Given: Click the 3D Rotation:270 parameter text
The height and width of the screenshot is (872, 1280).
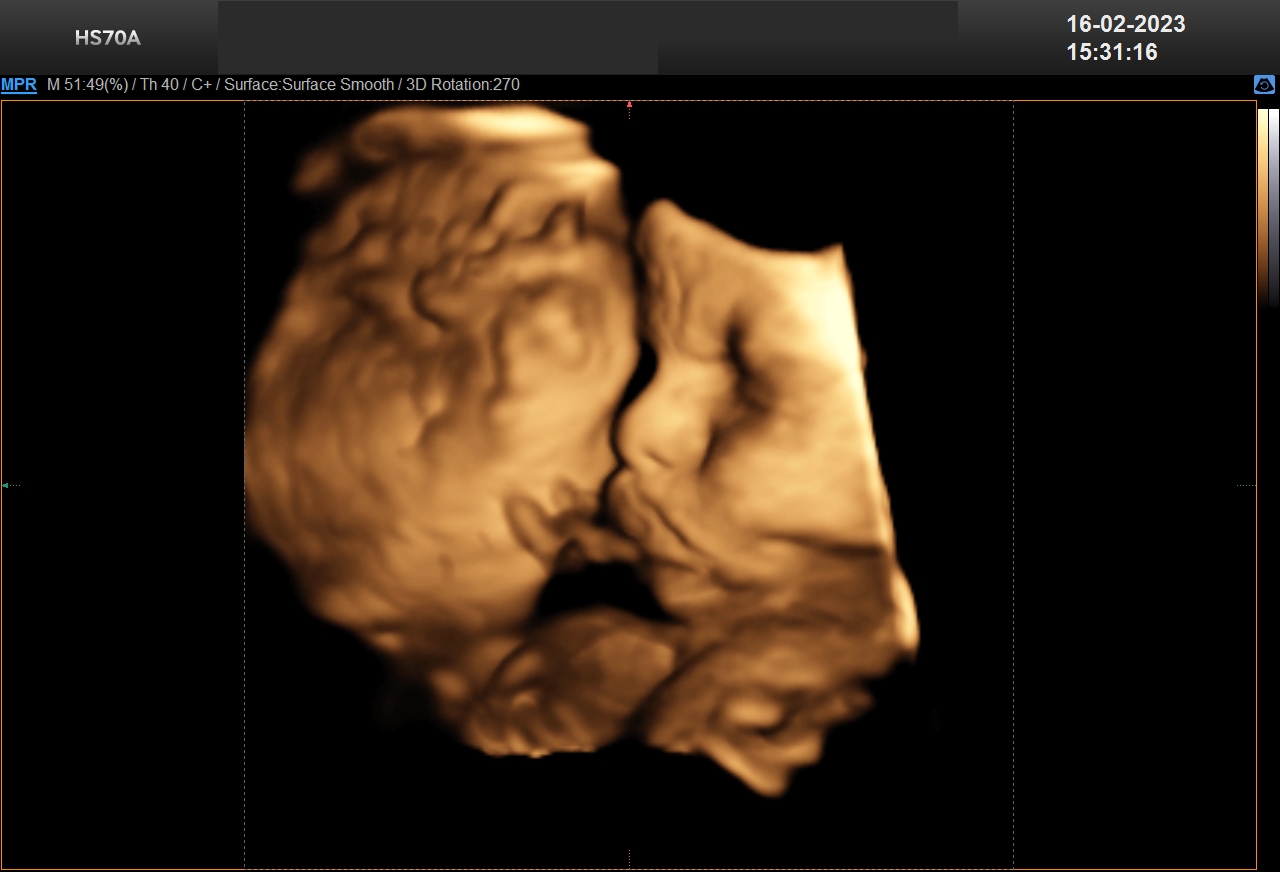Looking at the screenshot, I should pos(463,85).
